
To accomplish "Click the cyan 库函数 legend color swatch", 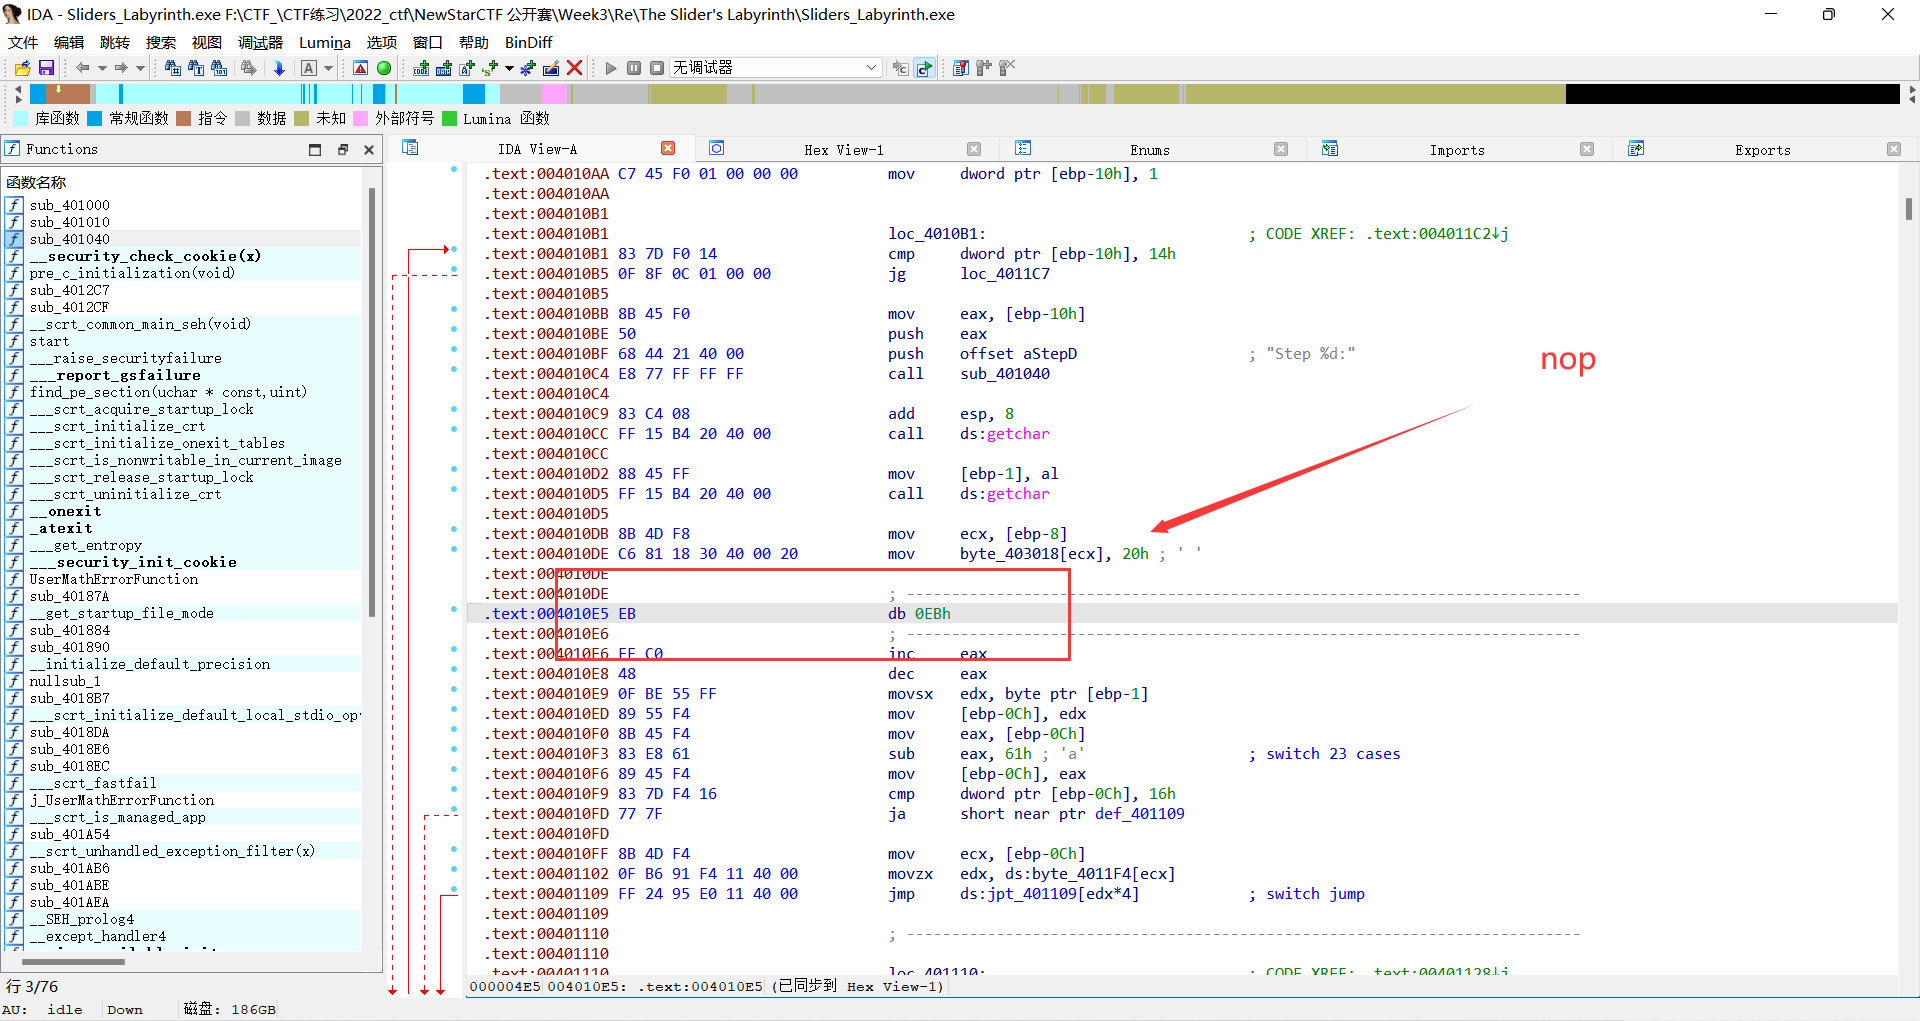I will (21, 118).
